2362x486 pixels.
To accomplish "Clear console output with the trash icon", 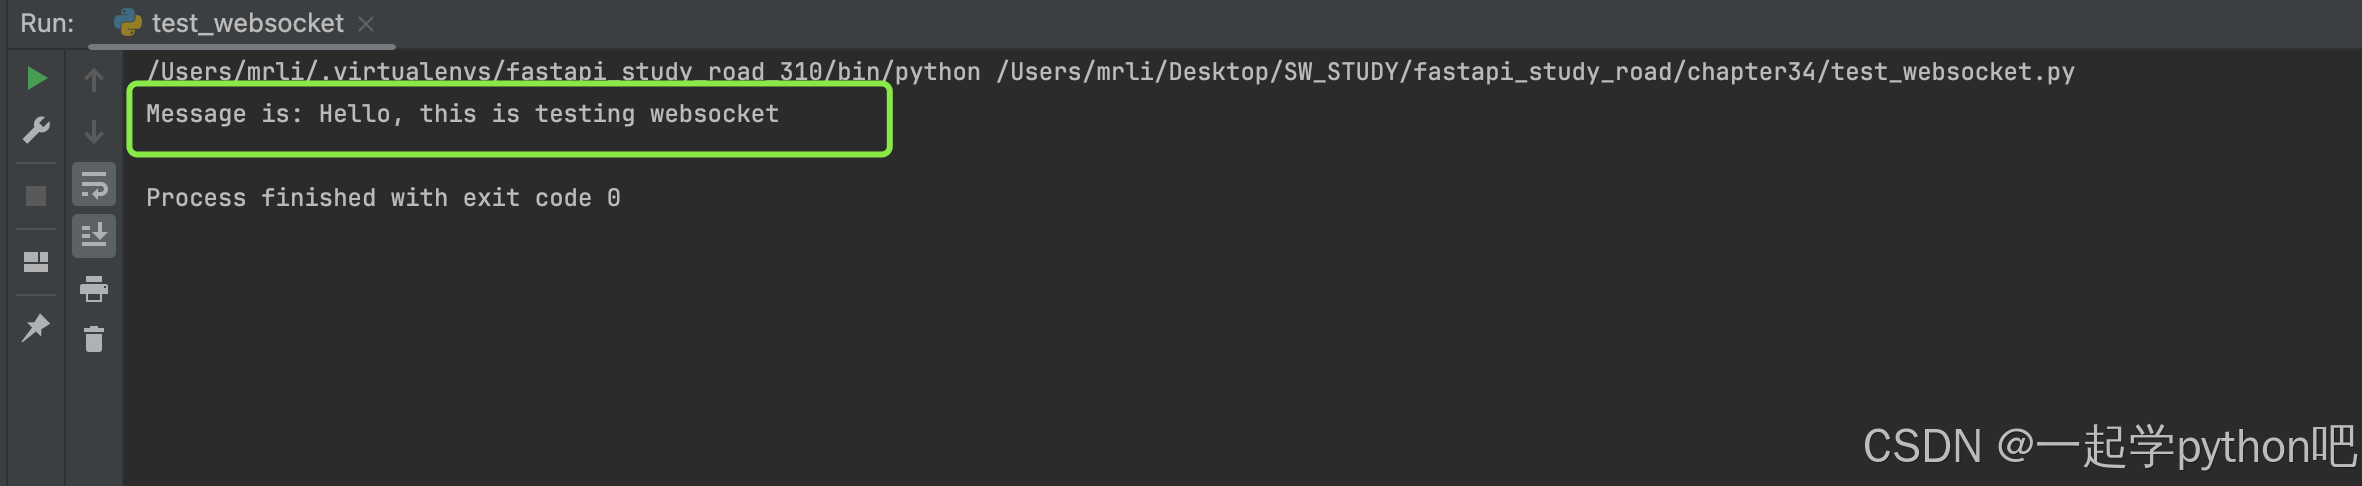I will click(94, 340).
